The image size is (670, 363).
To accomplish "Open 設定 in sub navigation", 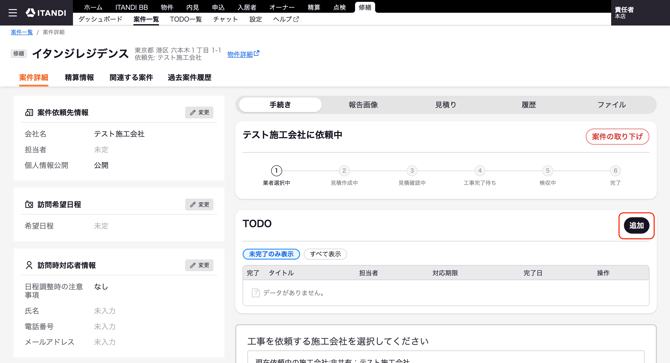I will (x=256, y=19).
